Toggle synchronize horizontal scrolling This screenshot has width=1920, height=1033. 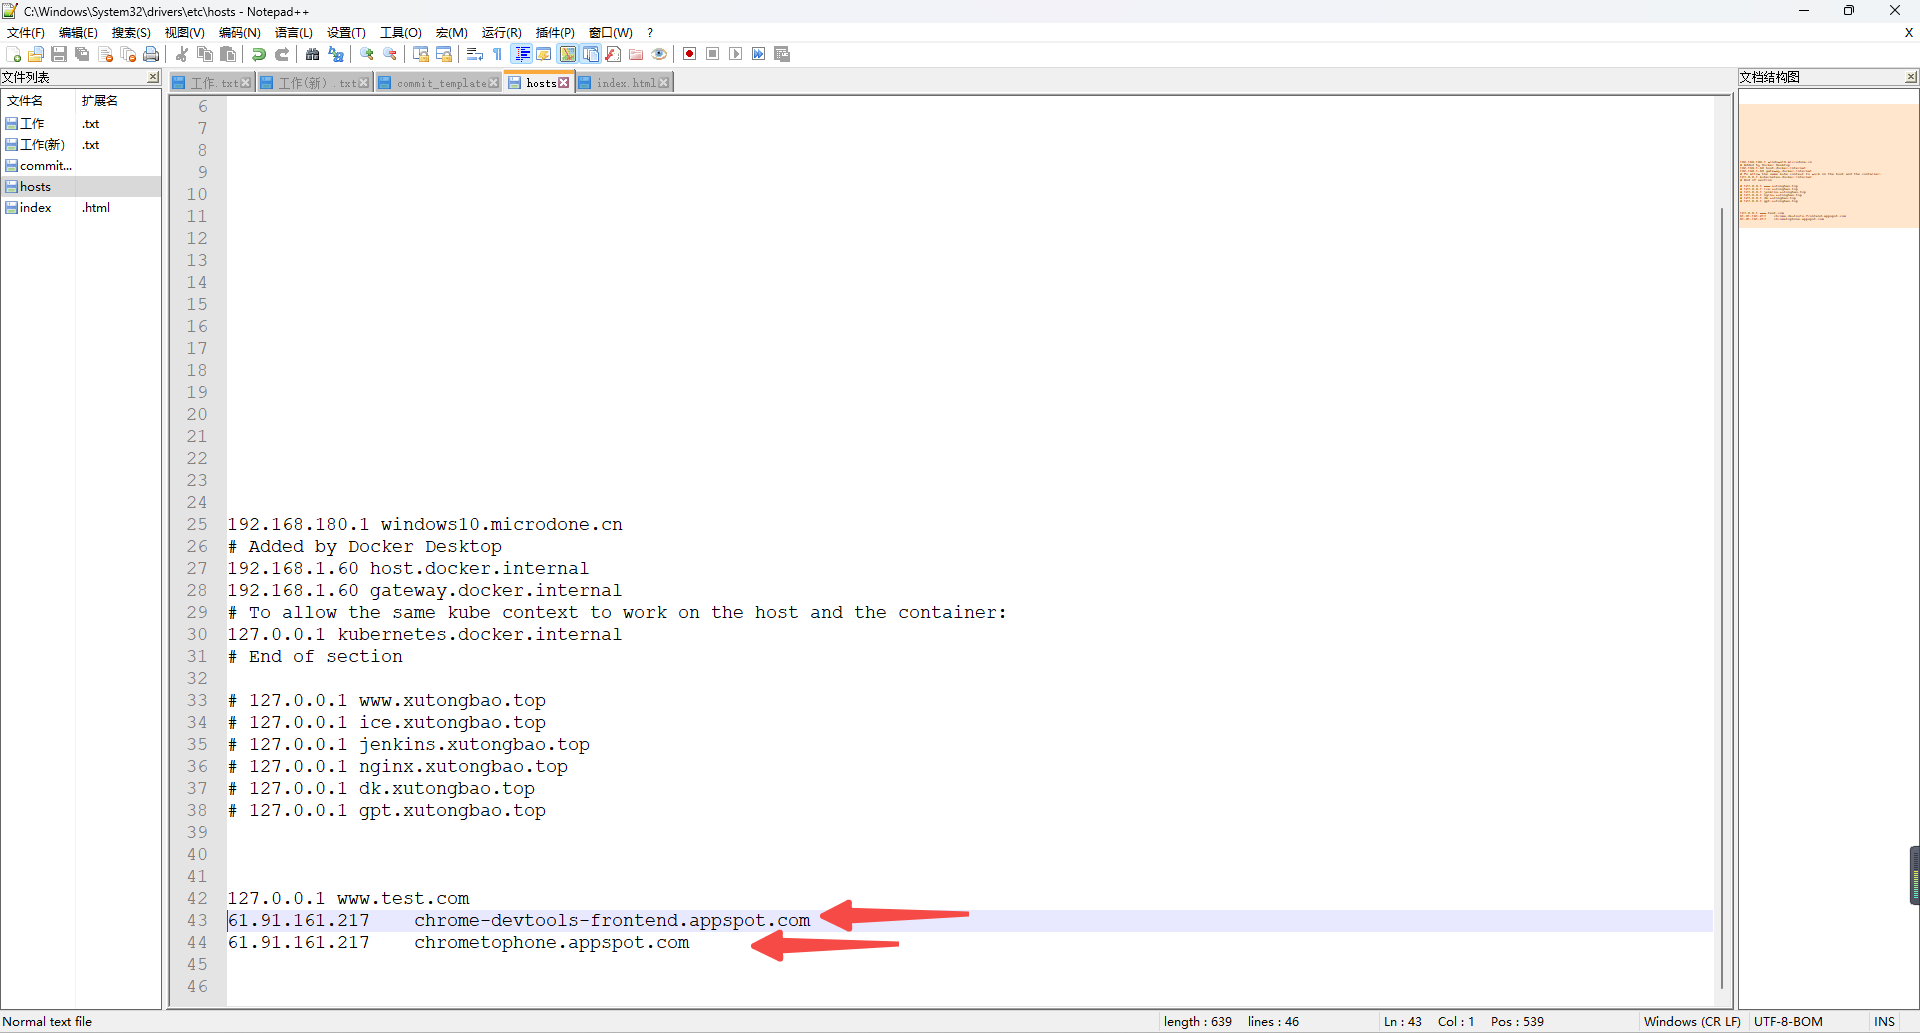(x=444, y=54)
